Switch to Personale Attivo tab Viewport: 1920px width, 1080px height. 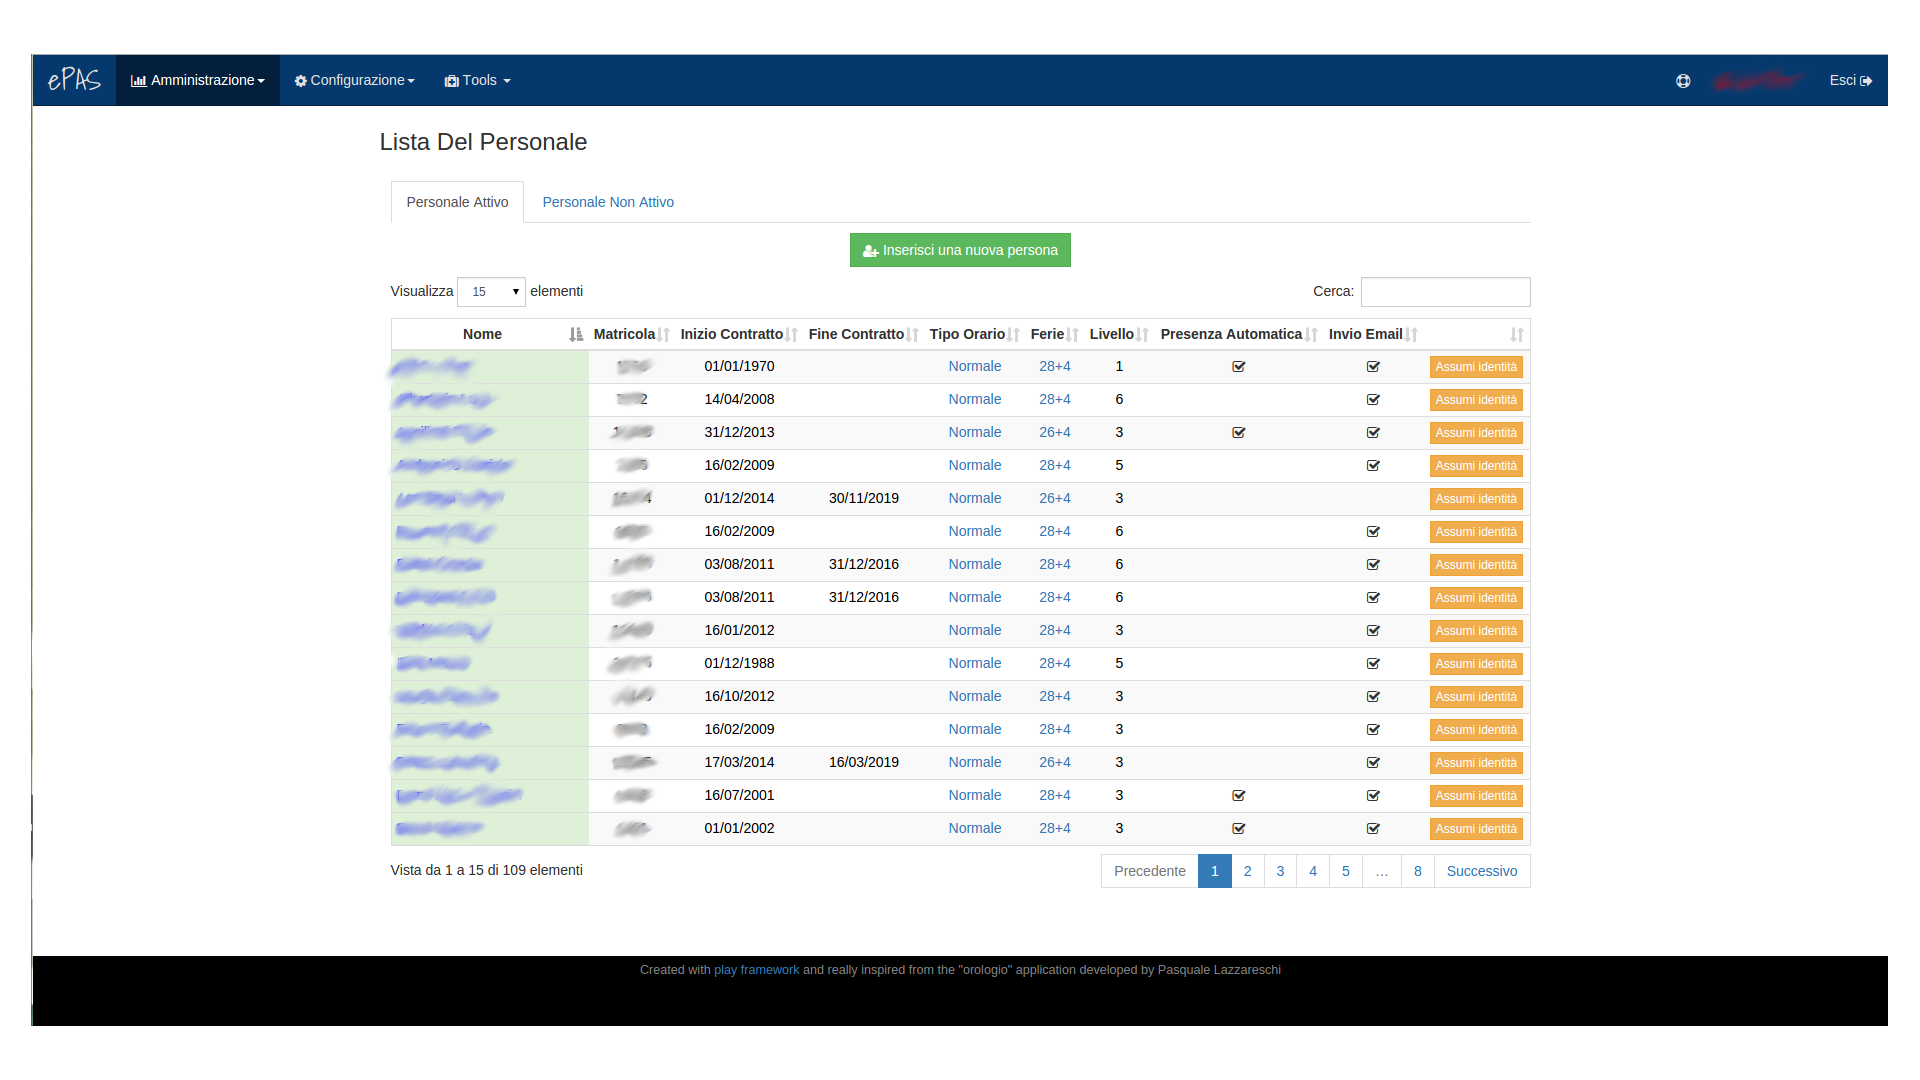457,202
